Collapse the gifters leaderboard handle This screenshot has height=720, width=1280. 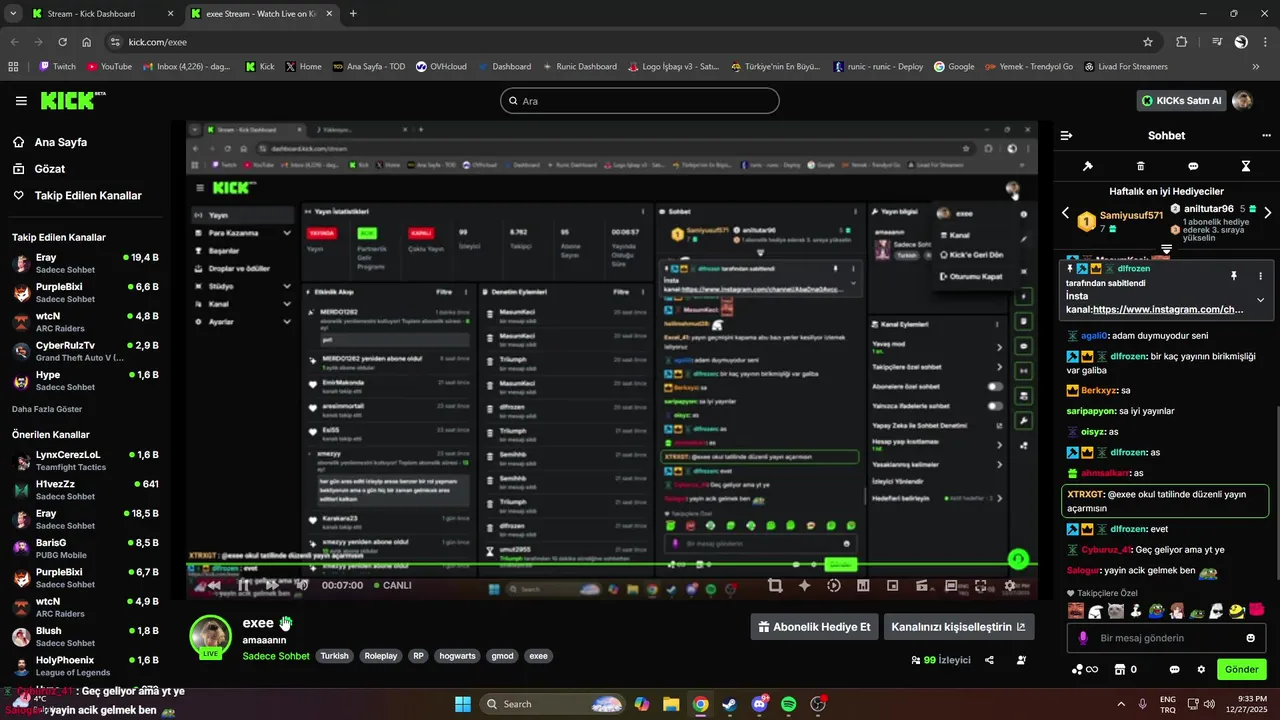click(1166, 248)
